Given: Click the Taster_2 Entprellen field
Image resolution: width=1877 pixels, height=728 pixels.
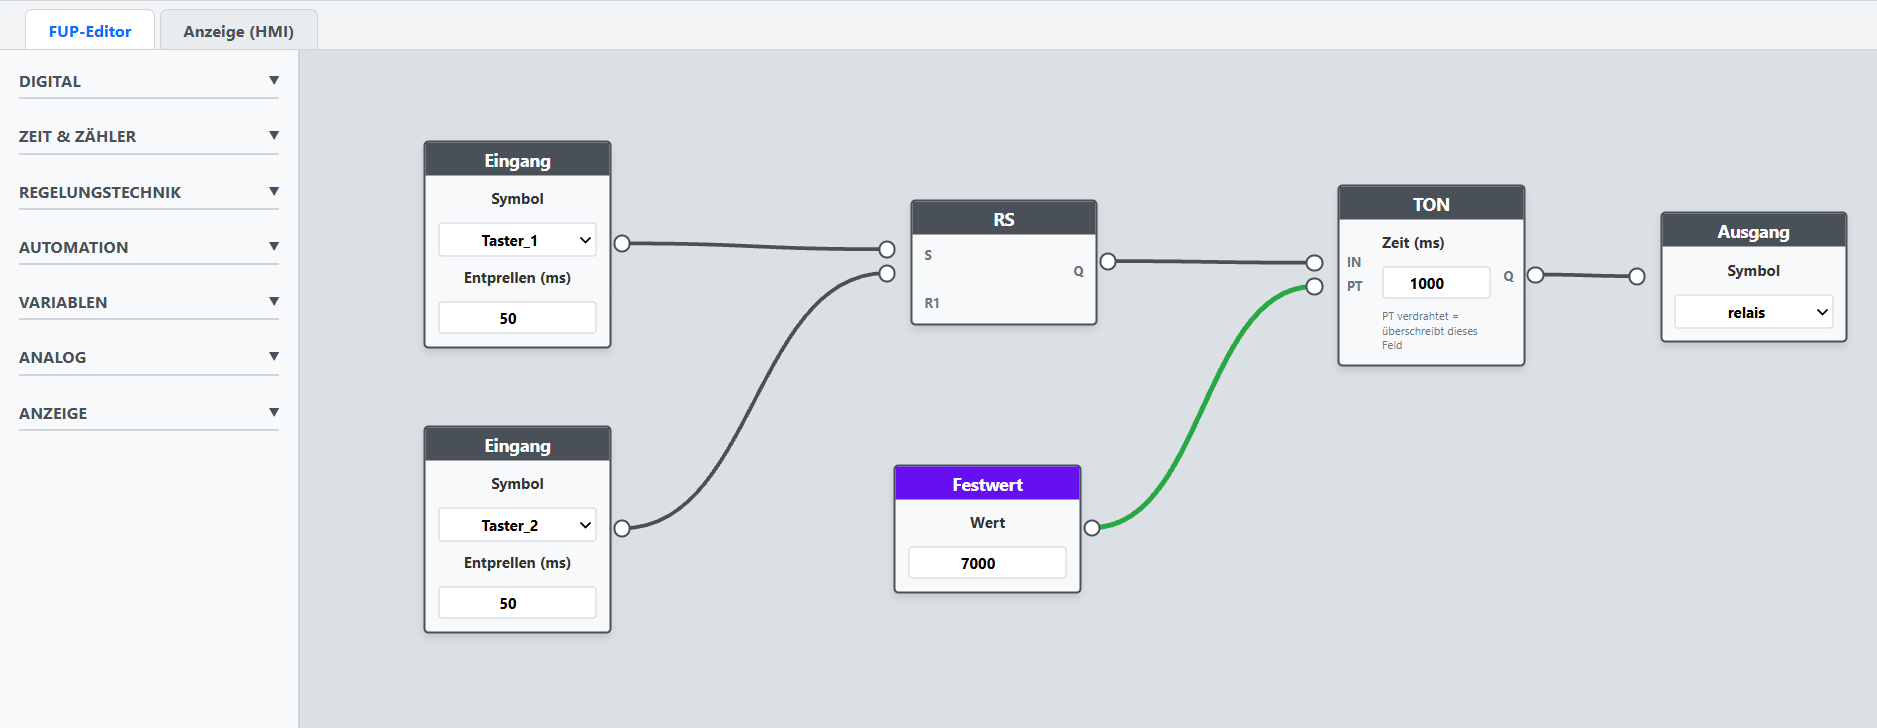Looking at the screenshot, I should click(x=517, y=603).
